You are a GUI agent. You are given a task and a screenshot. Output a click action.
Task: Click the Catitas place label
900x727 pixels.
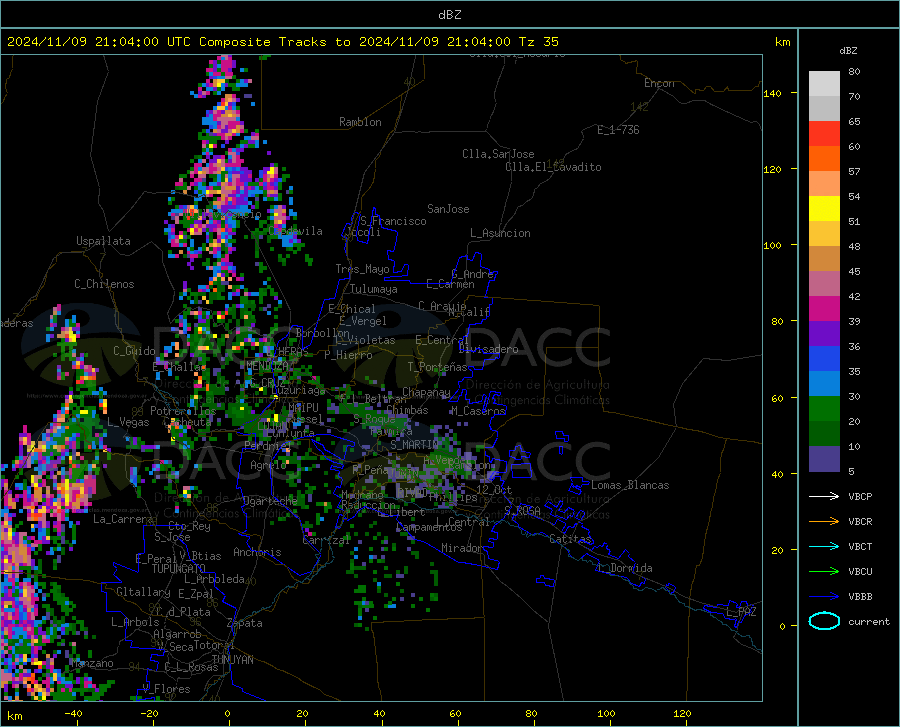tap(571, 539)
